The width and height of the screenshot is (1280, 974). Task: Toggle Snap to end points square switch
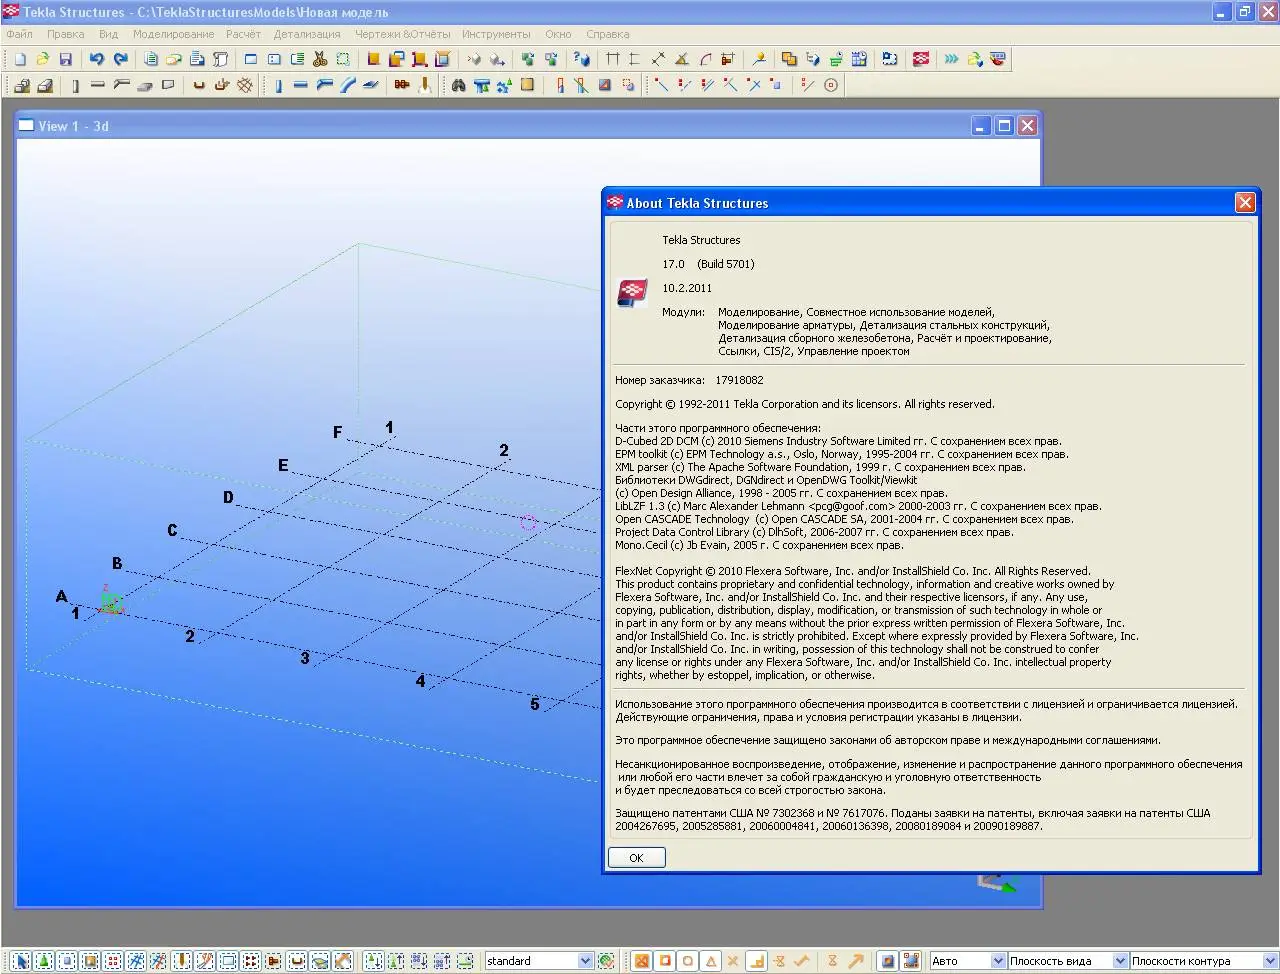click(664, 961)
